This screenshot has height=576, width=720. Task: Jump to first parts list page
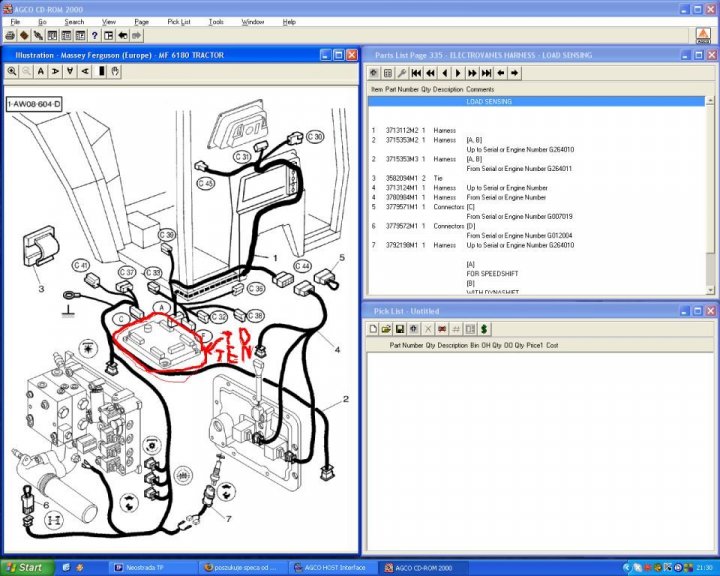click(x=416, y=73)
